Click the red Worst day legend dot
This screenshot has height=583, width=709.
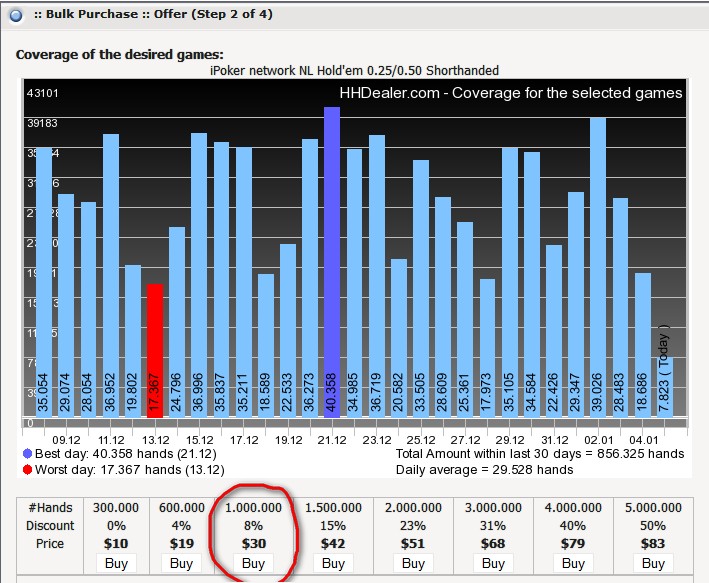27,469
